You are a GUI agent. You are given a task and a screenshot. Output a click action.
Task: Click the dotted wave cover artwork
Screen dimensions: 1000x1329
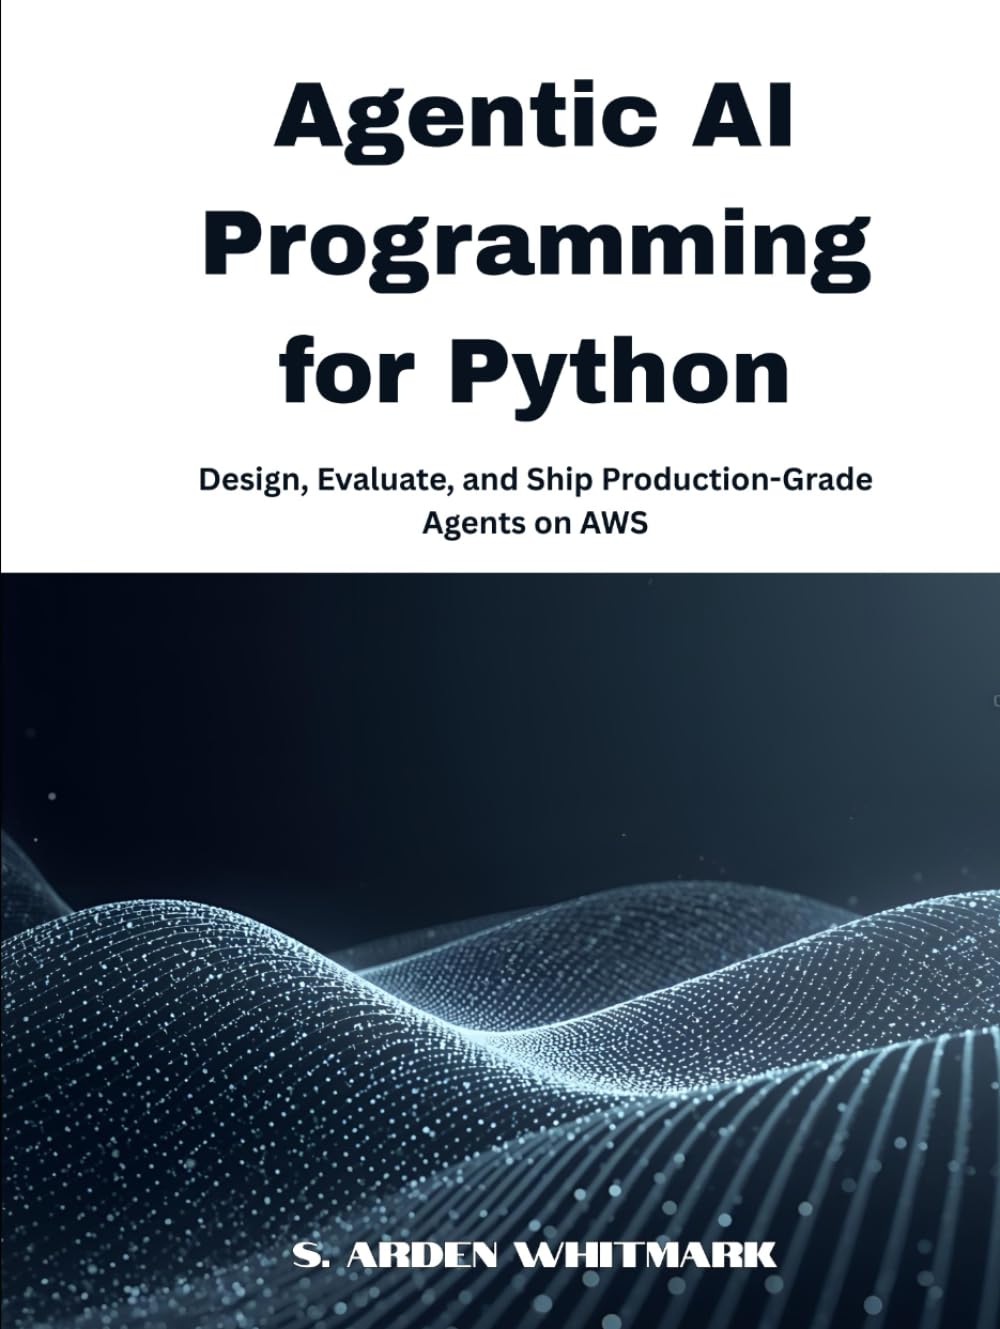pos(500,950)
